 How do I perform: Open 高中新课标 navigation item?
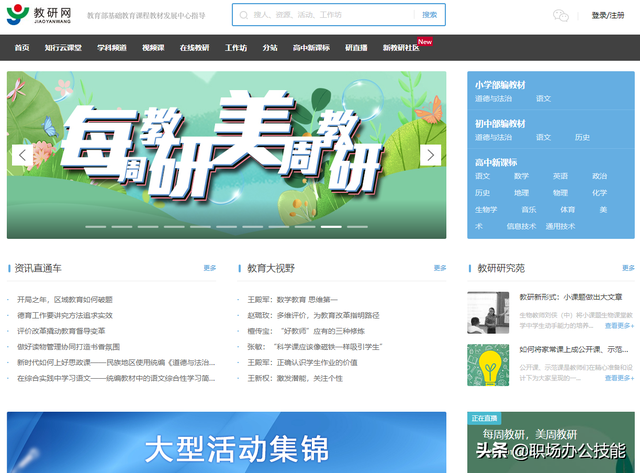tap(311, 48)
